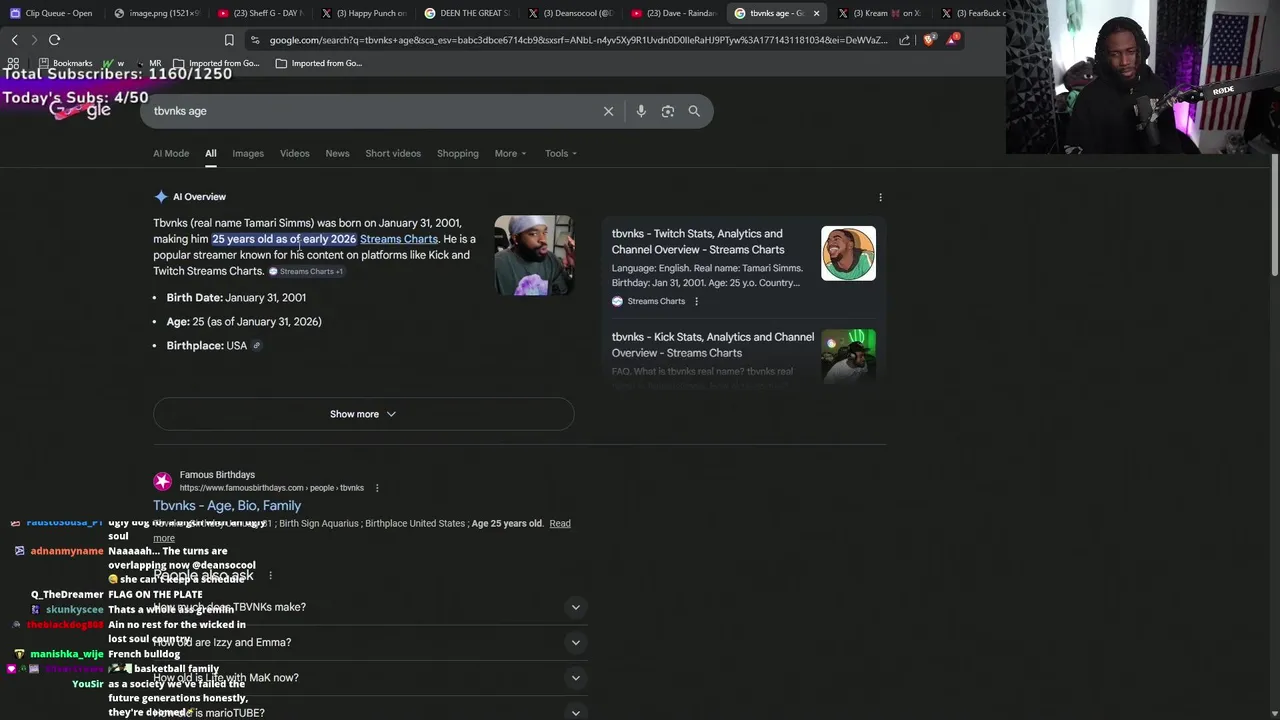Click Twitch stats card avatar thumbnail
This screenshot has width=1280, height=720.
(x=848, y=253)
